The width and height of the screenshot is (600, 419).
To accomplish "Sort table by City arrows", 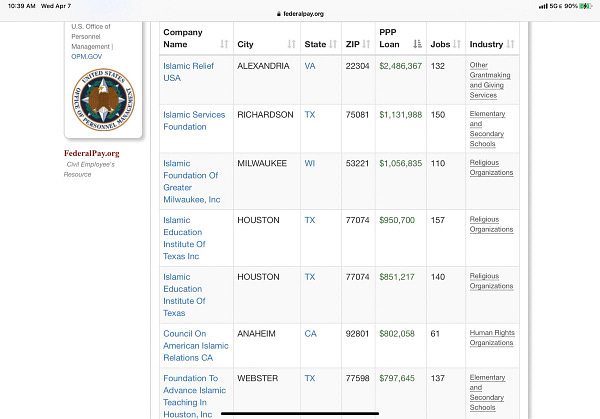I will [x=292, y=44].
